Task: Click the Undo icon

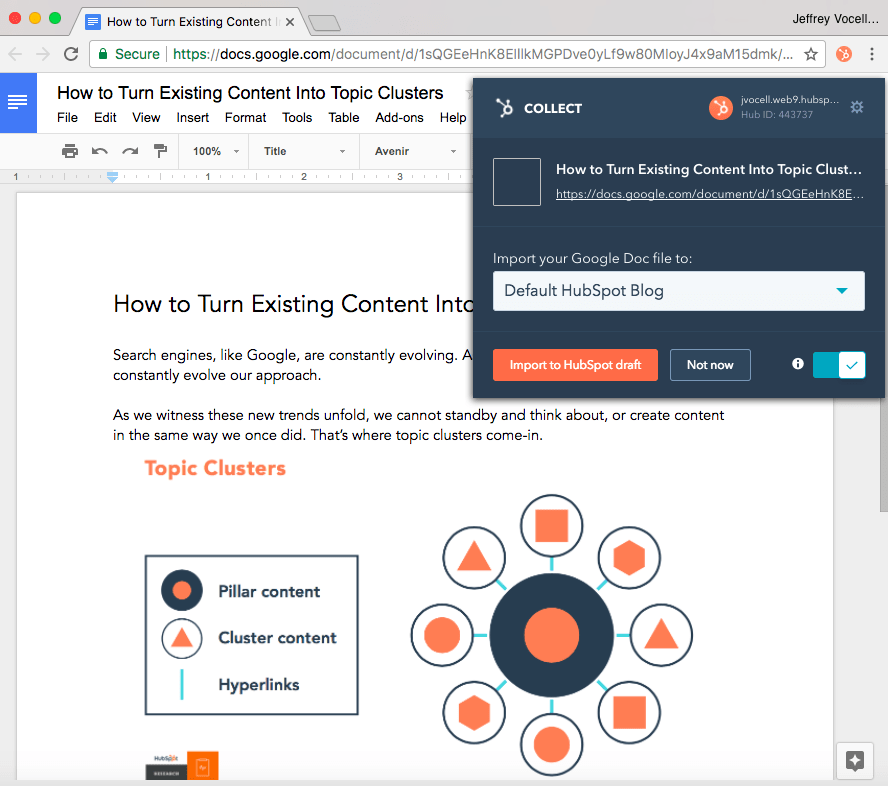Action: coord(100,150)
